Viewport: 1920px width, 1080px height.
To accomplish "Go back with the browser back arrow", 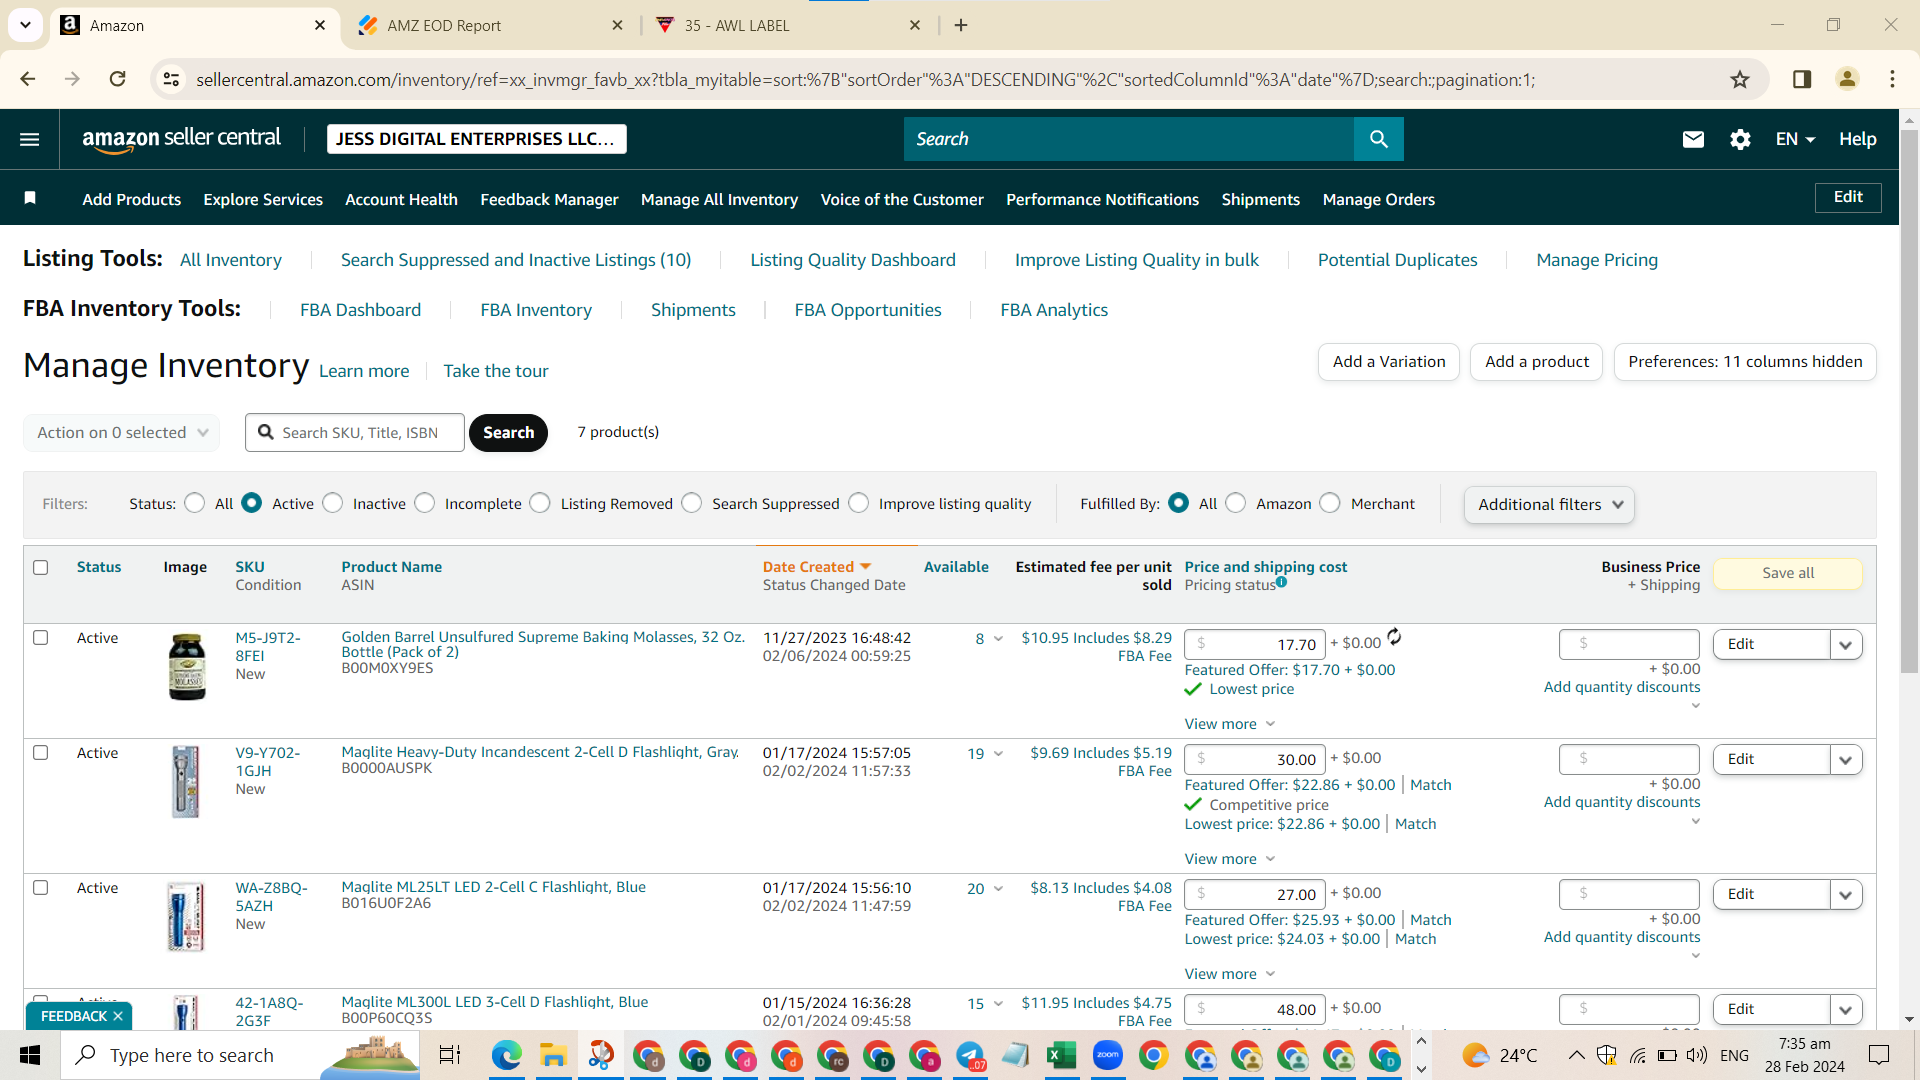I will pyautogui.click(x=28, y=79).
